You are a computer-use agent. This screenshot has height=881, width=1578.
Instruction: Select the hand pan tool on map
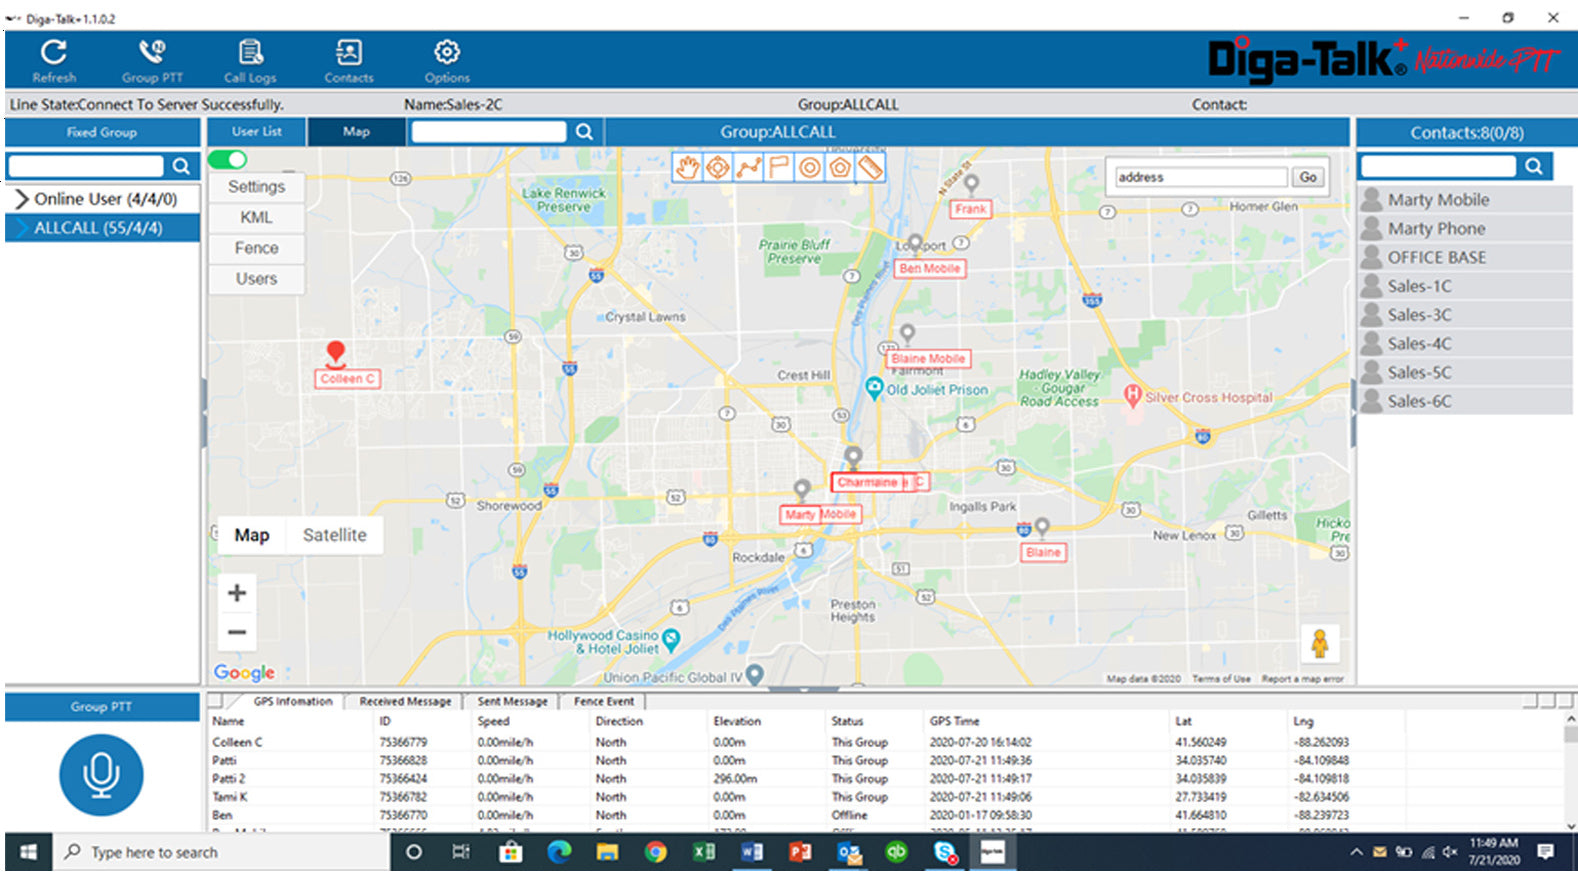[687, 168]
